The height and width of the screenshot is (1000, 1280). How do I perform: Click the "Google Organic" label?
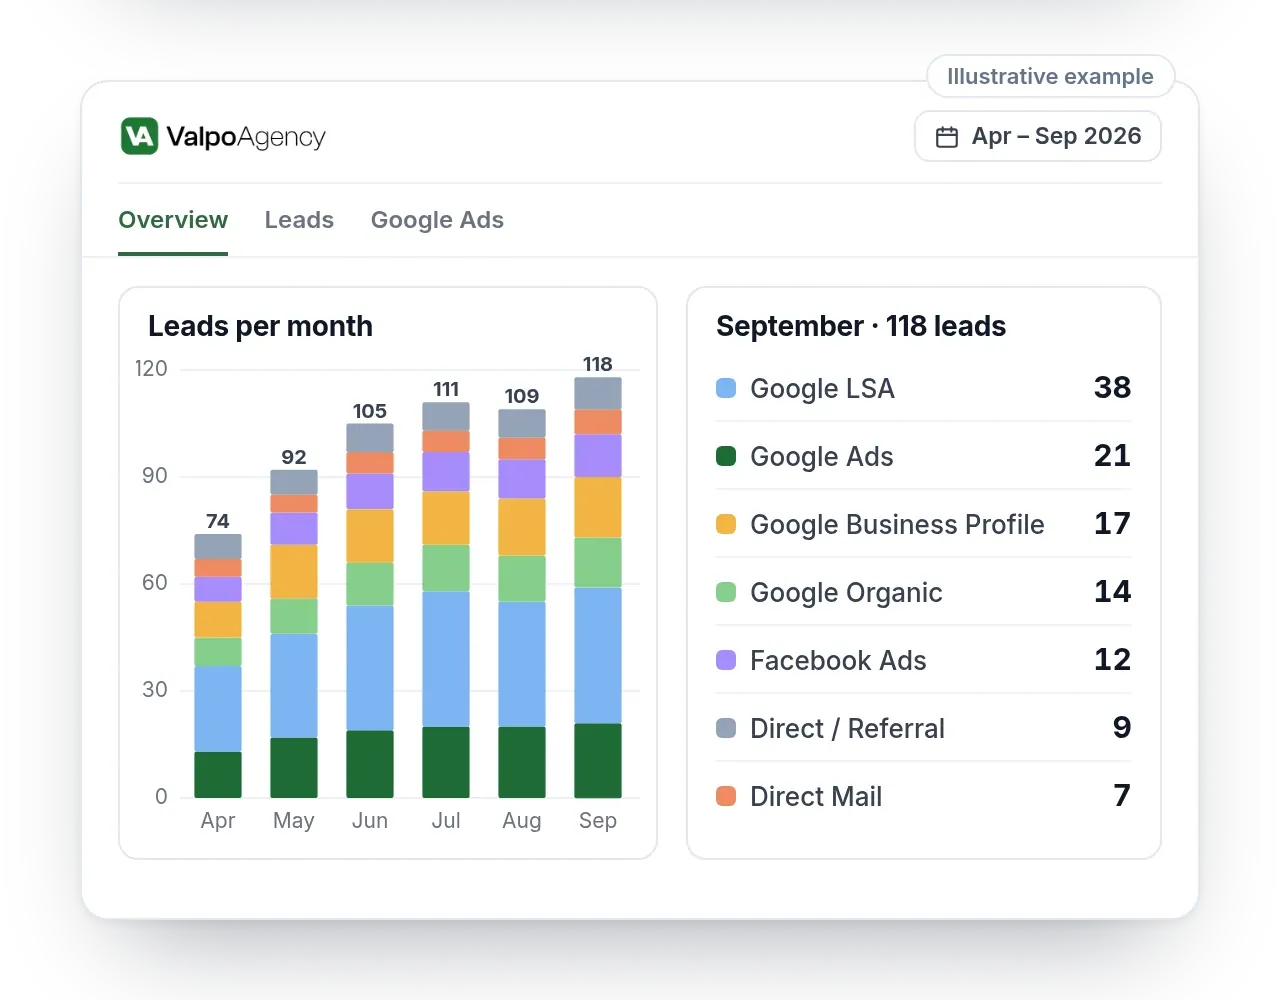click(x=846, y=592)
